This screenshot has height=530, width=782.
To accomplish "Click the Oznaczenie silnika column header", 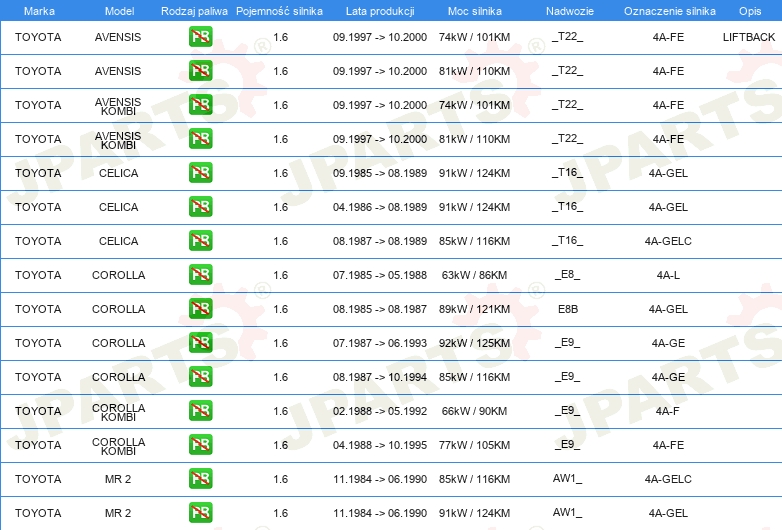I will [670, 11].
